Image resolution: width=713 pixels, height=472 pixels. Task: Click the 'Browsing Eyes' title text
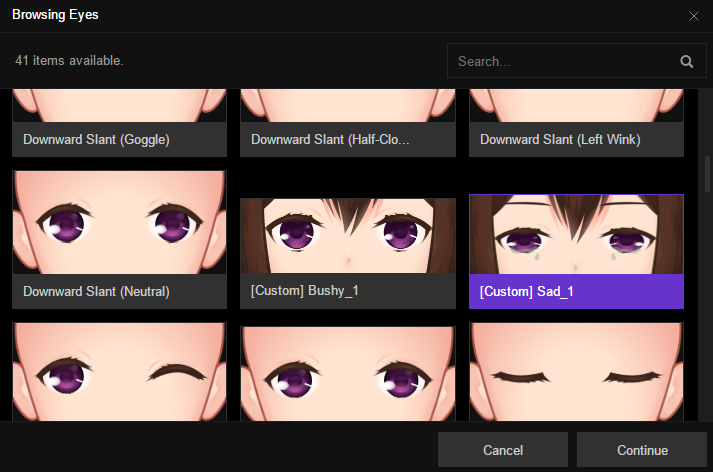(x=55, y=15)
